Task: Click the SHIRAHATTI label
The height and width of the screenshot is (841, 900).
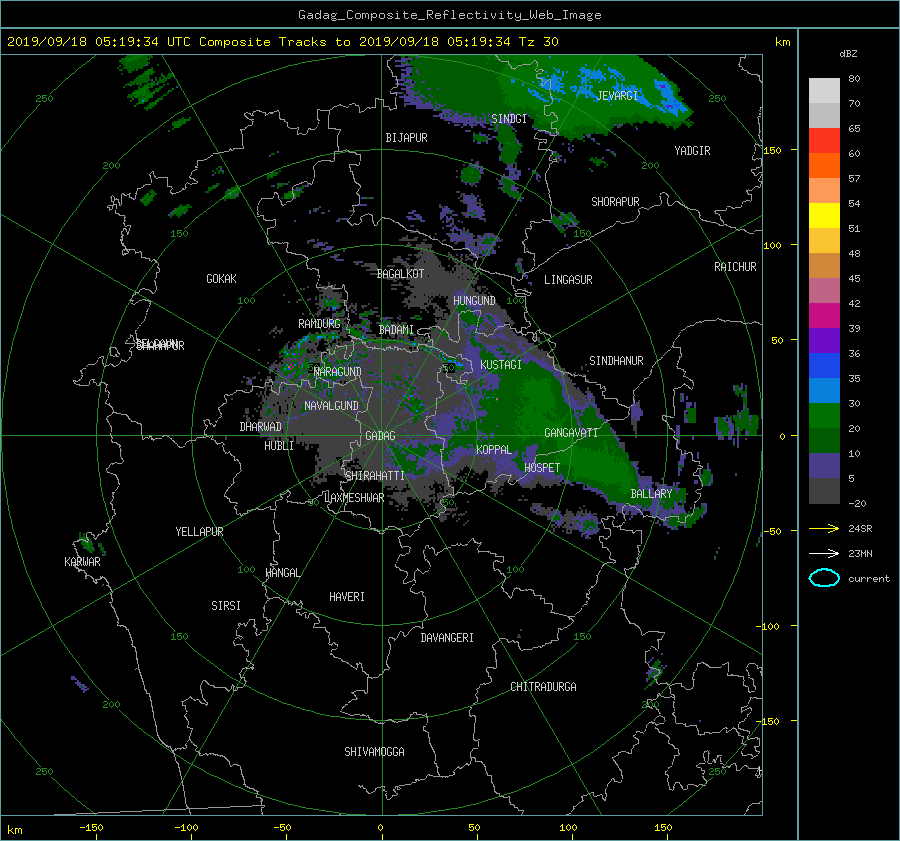Action: (375, 475)
